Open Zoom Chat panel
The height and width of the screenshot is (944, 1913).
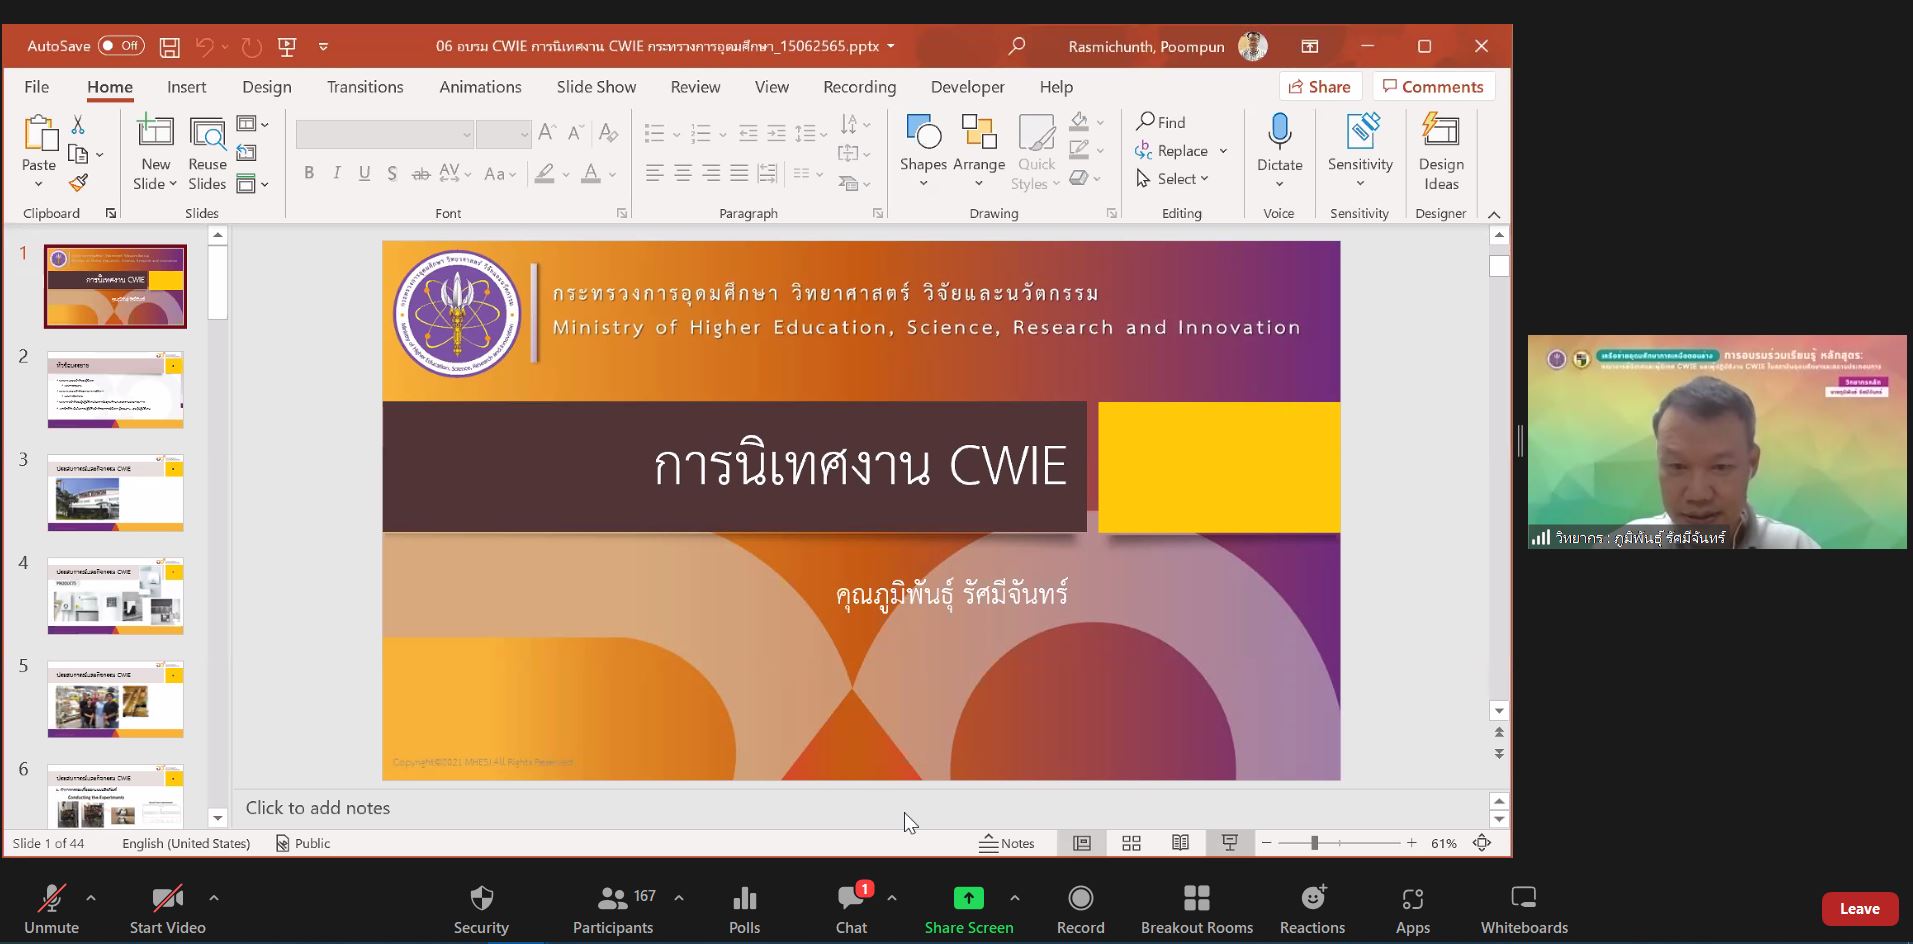click(x=851, y=910)
